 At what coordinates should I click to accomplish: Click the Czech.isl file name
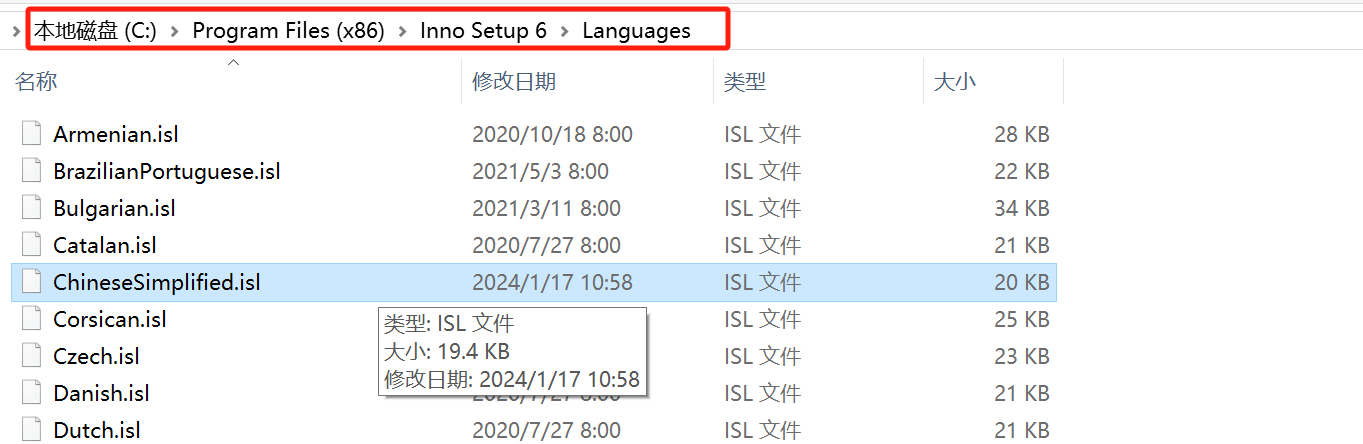(x=97, y=356)
